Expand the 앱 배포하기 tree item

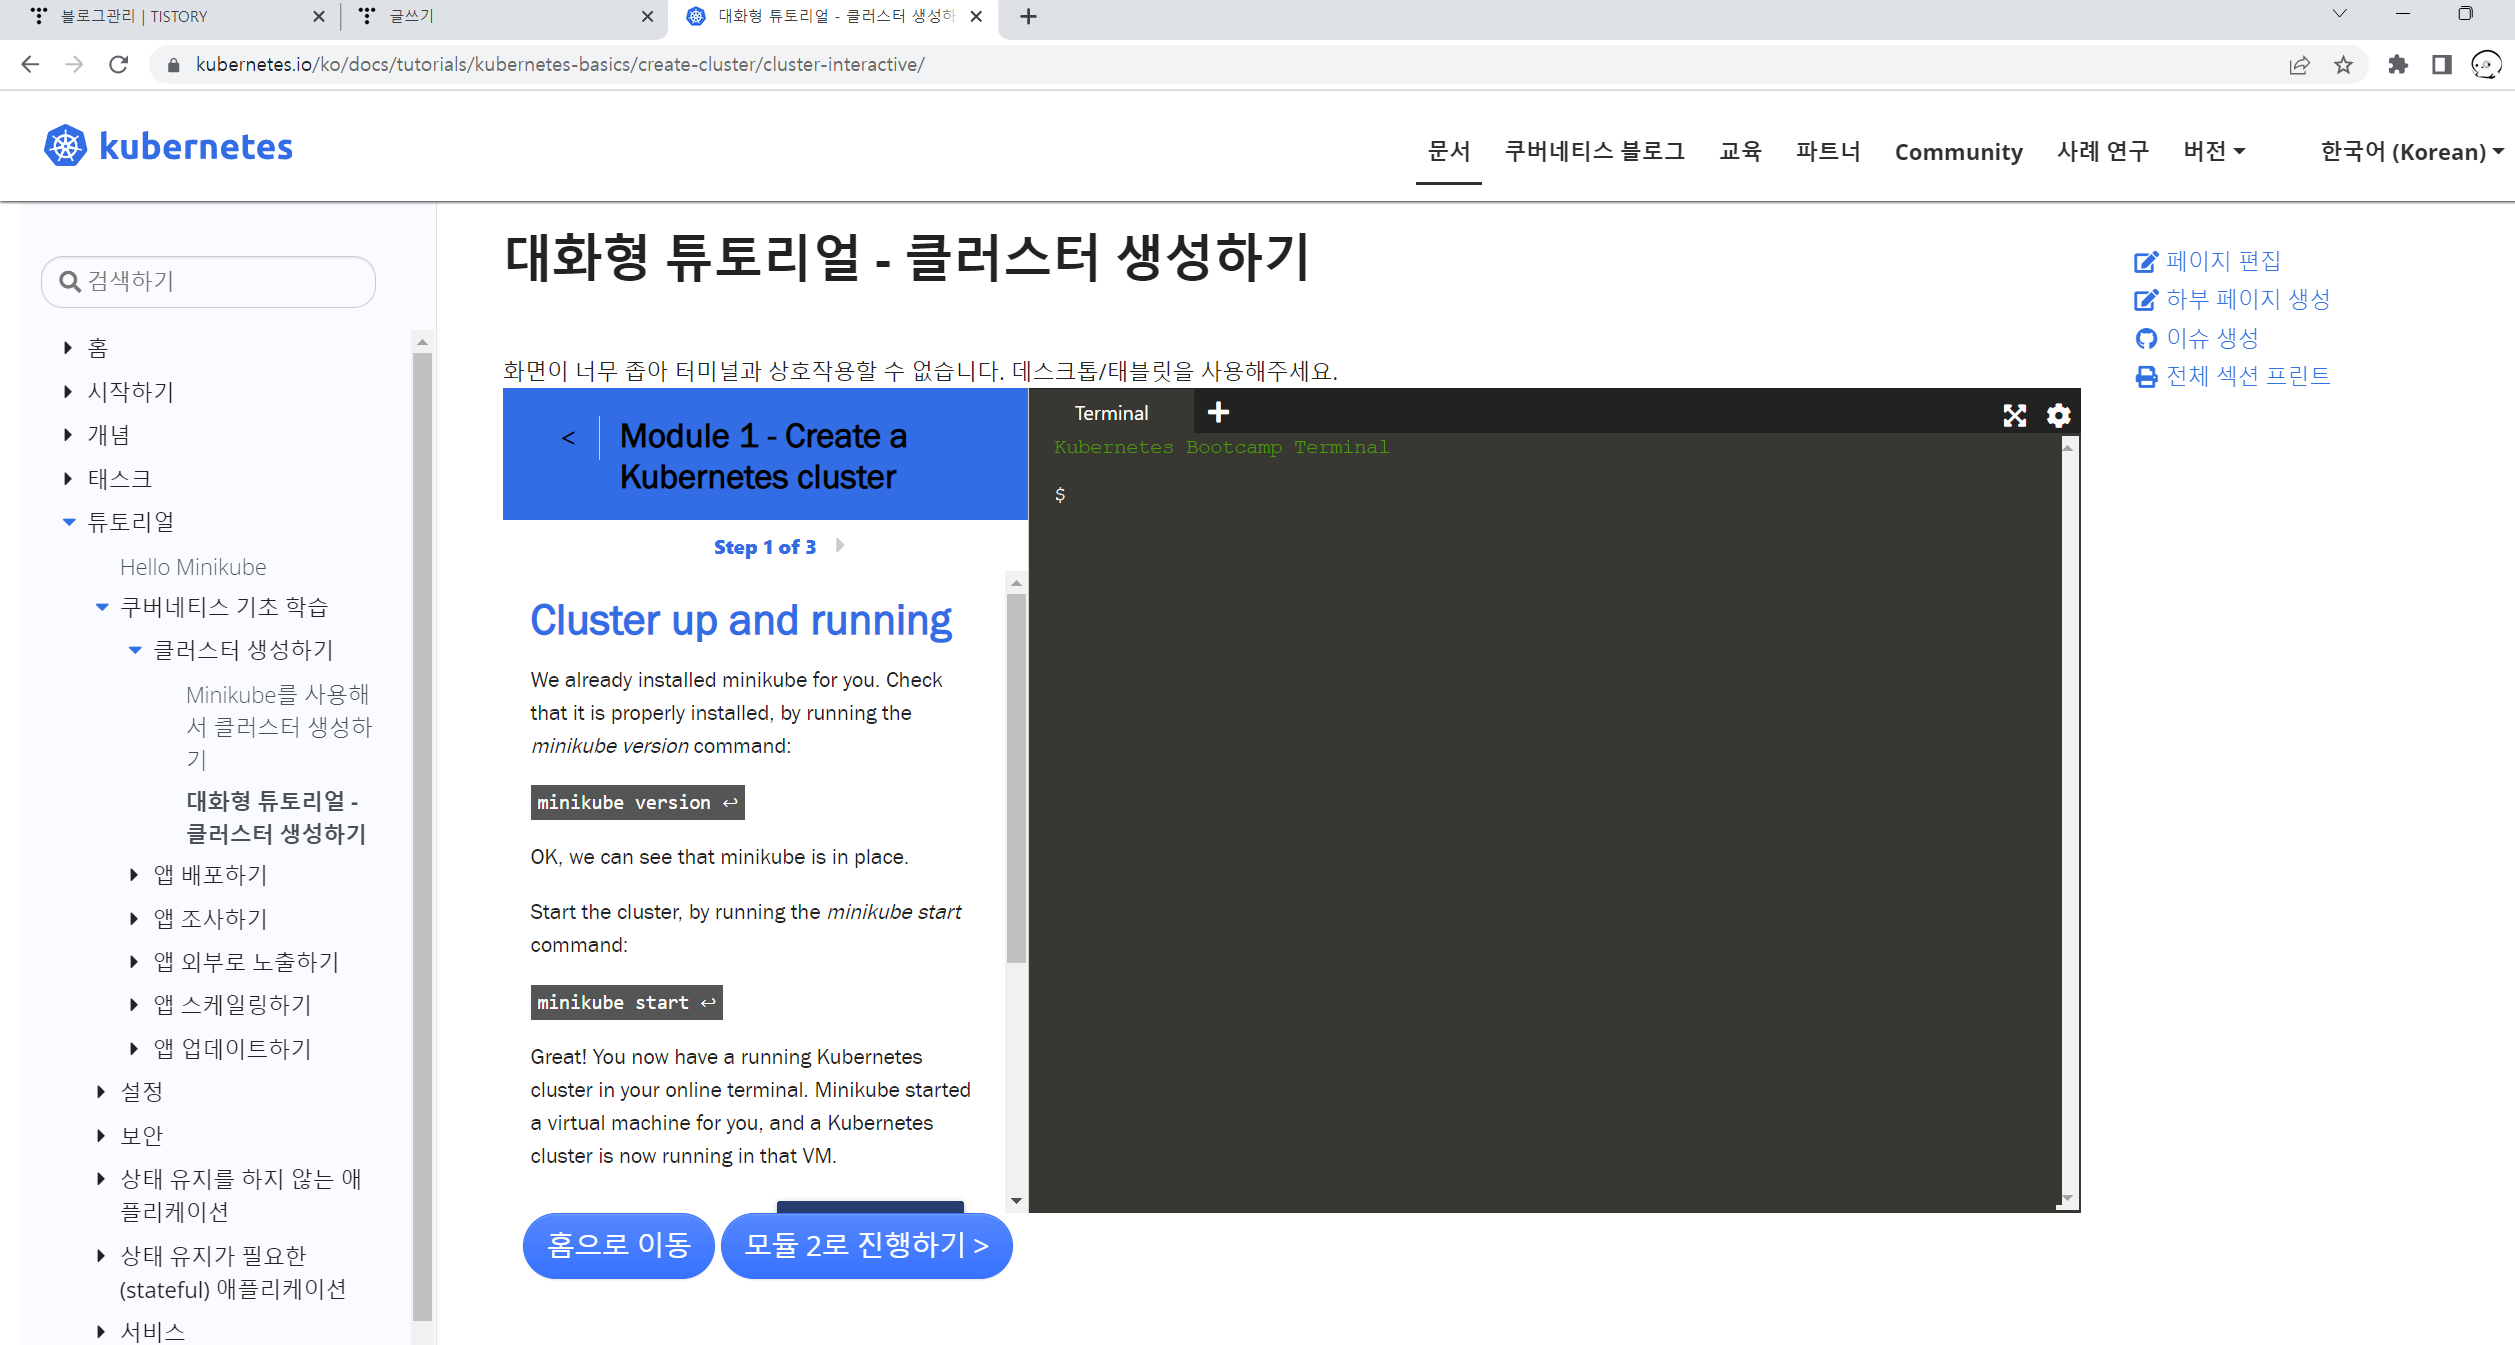134,875
